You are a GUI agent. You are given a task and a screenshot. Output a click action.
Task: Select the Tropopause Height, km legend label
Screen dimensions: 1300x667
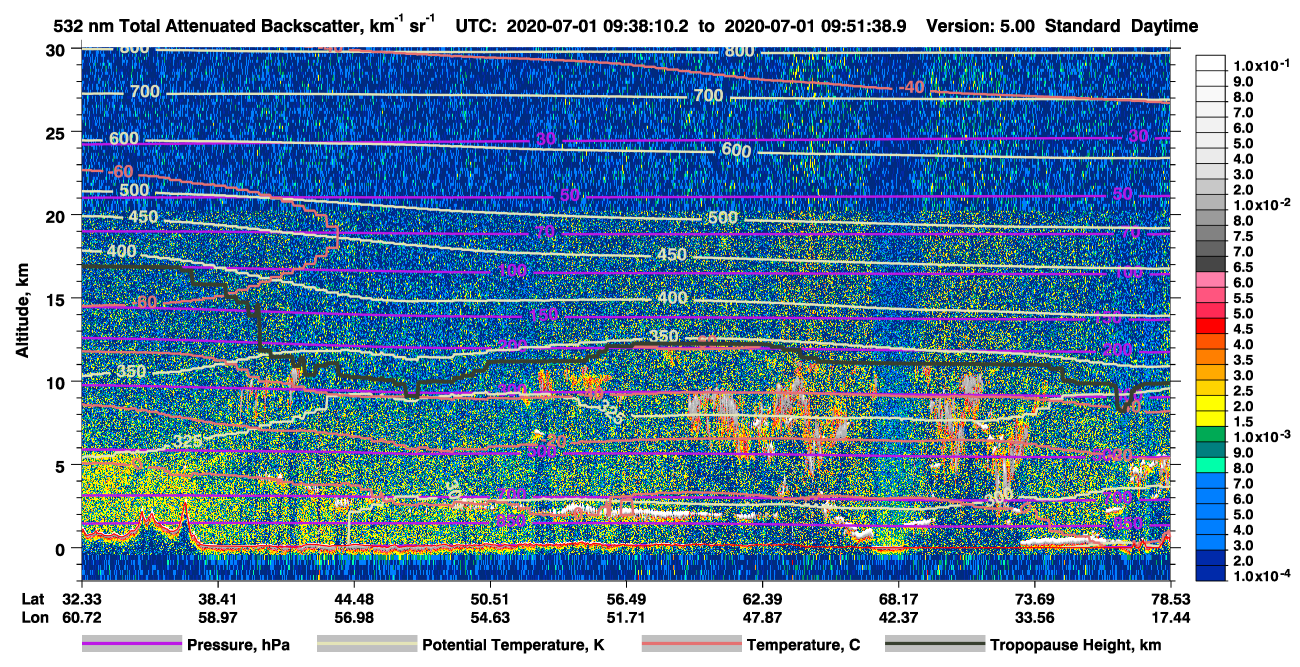coord(1076,645)
